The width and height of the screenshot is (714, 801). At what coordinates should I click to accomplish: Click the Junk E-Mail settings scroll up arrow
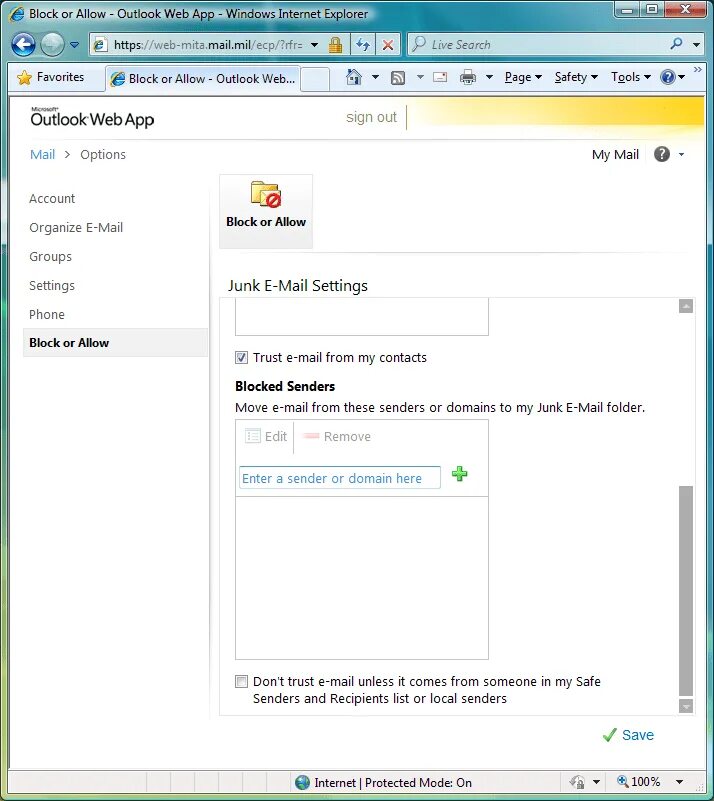pyautogui.click(x=686, y=306)
